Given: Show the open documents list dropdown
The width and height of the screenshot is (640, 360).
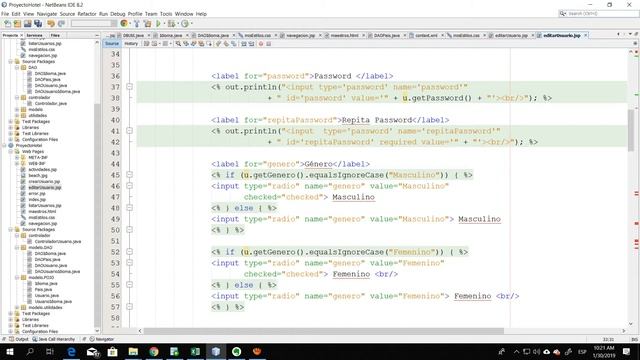Looking at the screenshot, I should (631, 34).
